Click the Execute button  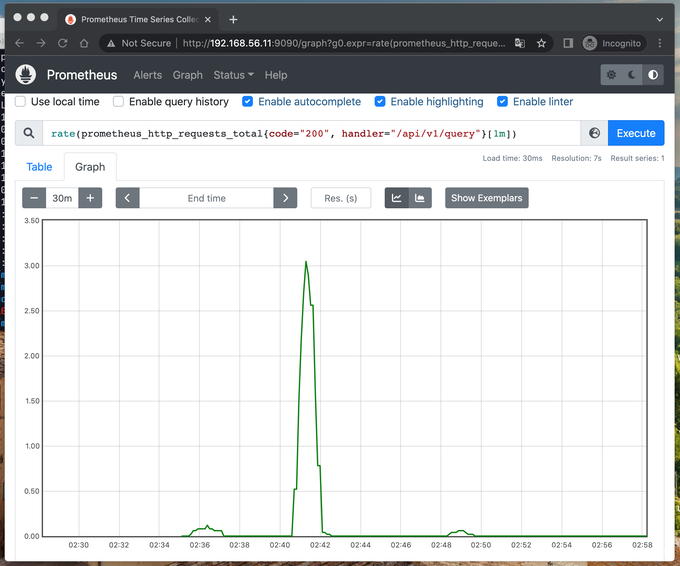[636, 133]
